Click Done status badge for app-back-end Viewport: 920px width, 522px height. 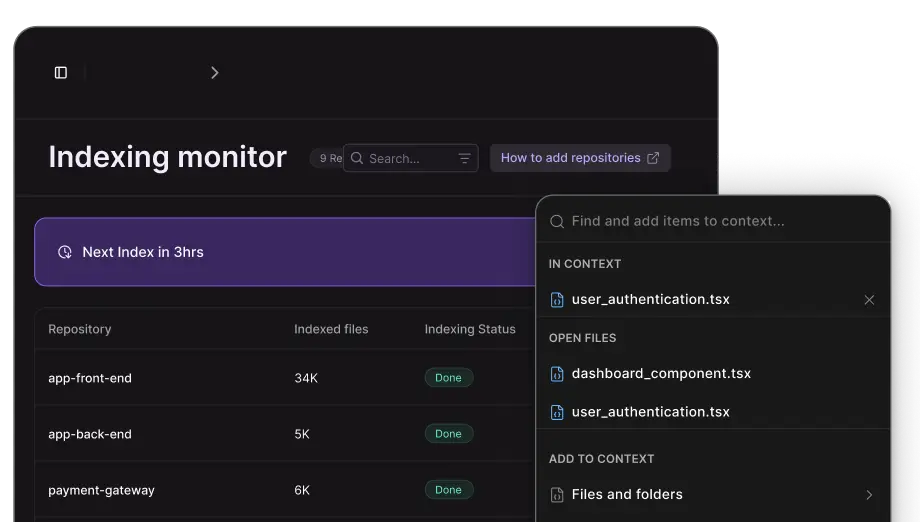pyautogui.click(x=448, y=434)
